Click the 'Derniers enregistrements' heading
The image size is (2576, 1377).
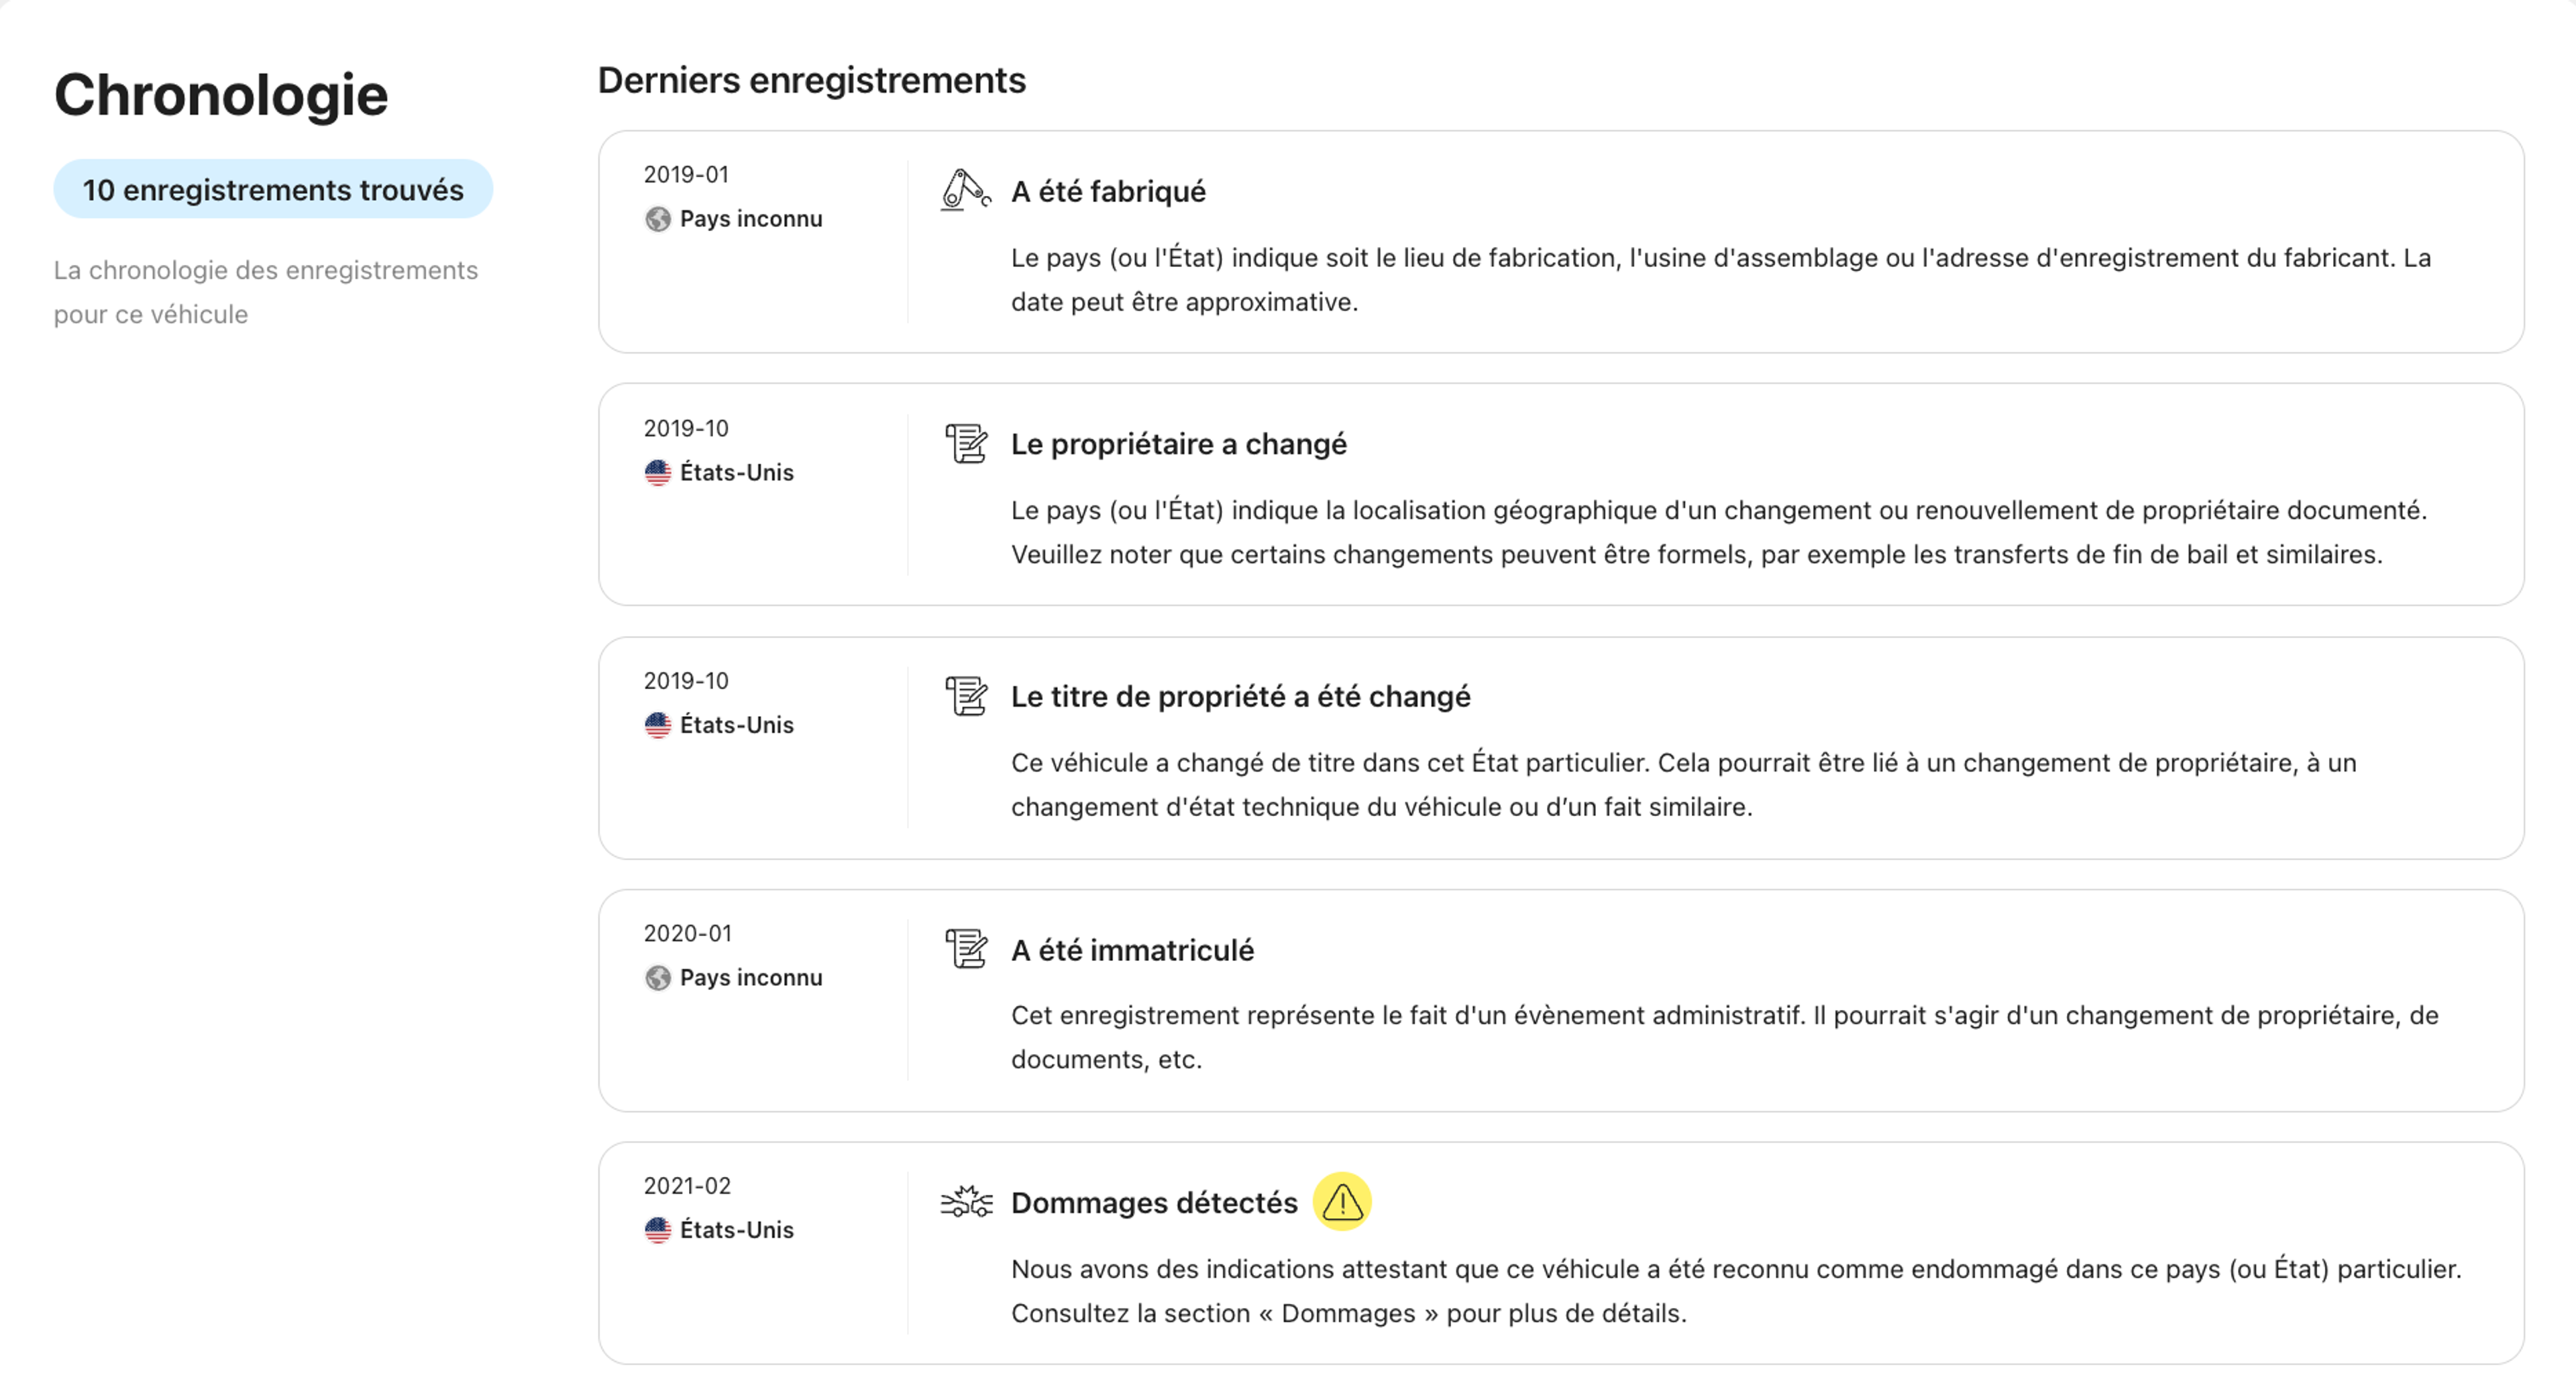click(811, 80)
